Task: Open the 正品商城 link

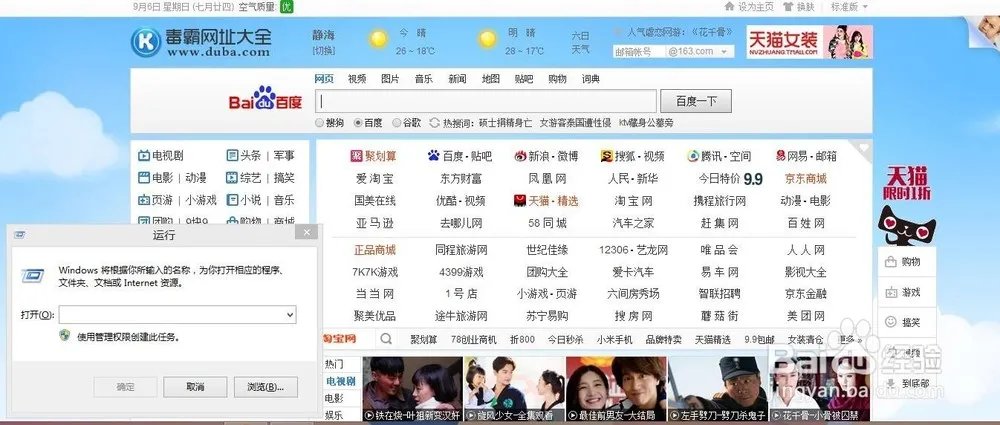Action: tap(375, 250)
